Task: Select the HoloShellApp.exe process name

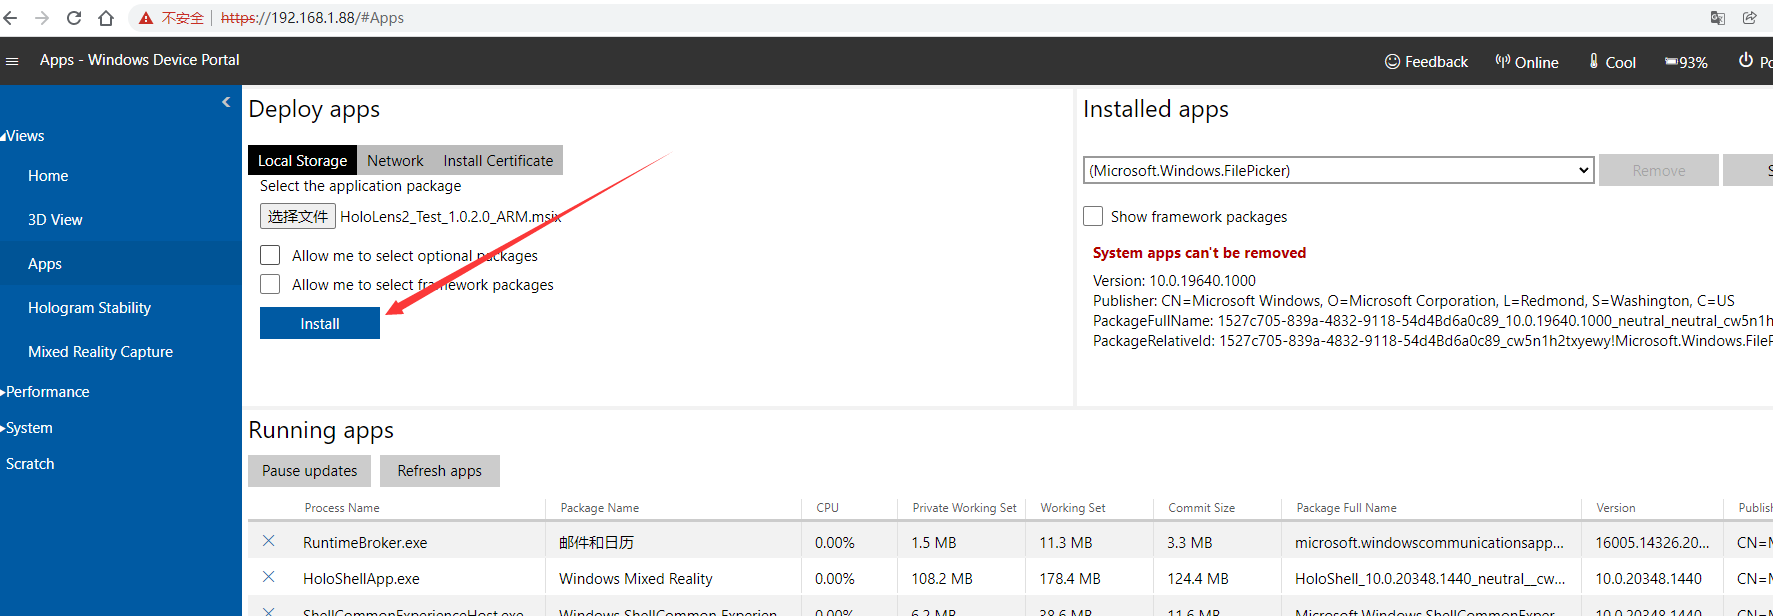Action: [x=361, y=579]
